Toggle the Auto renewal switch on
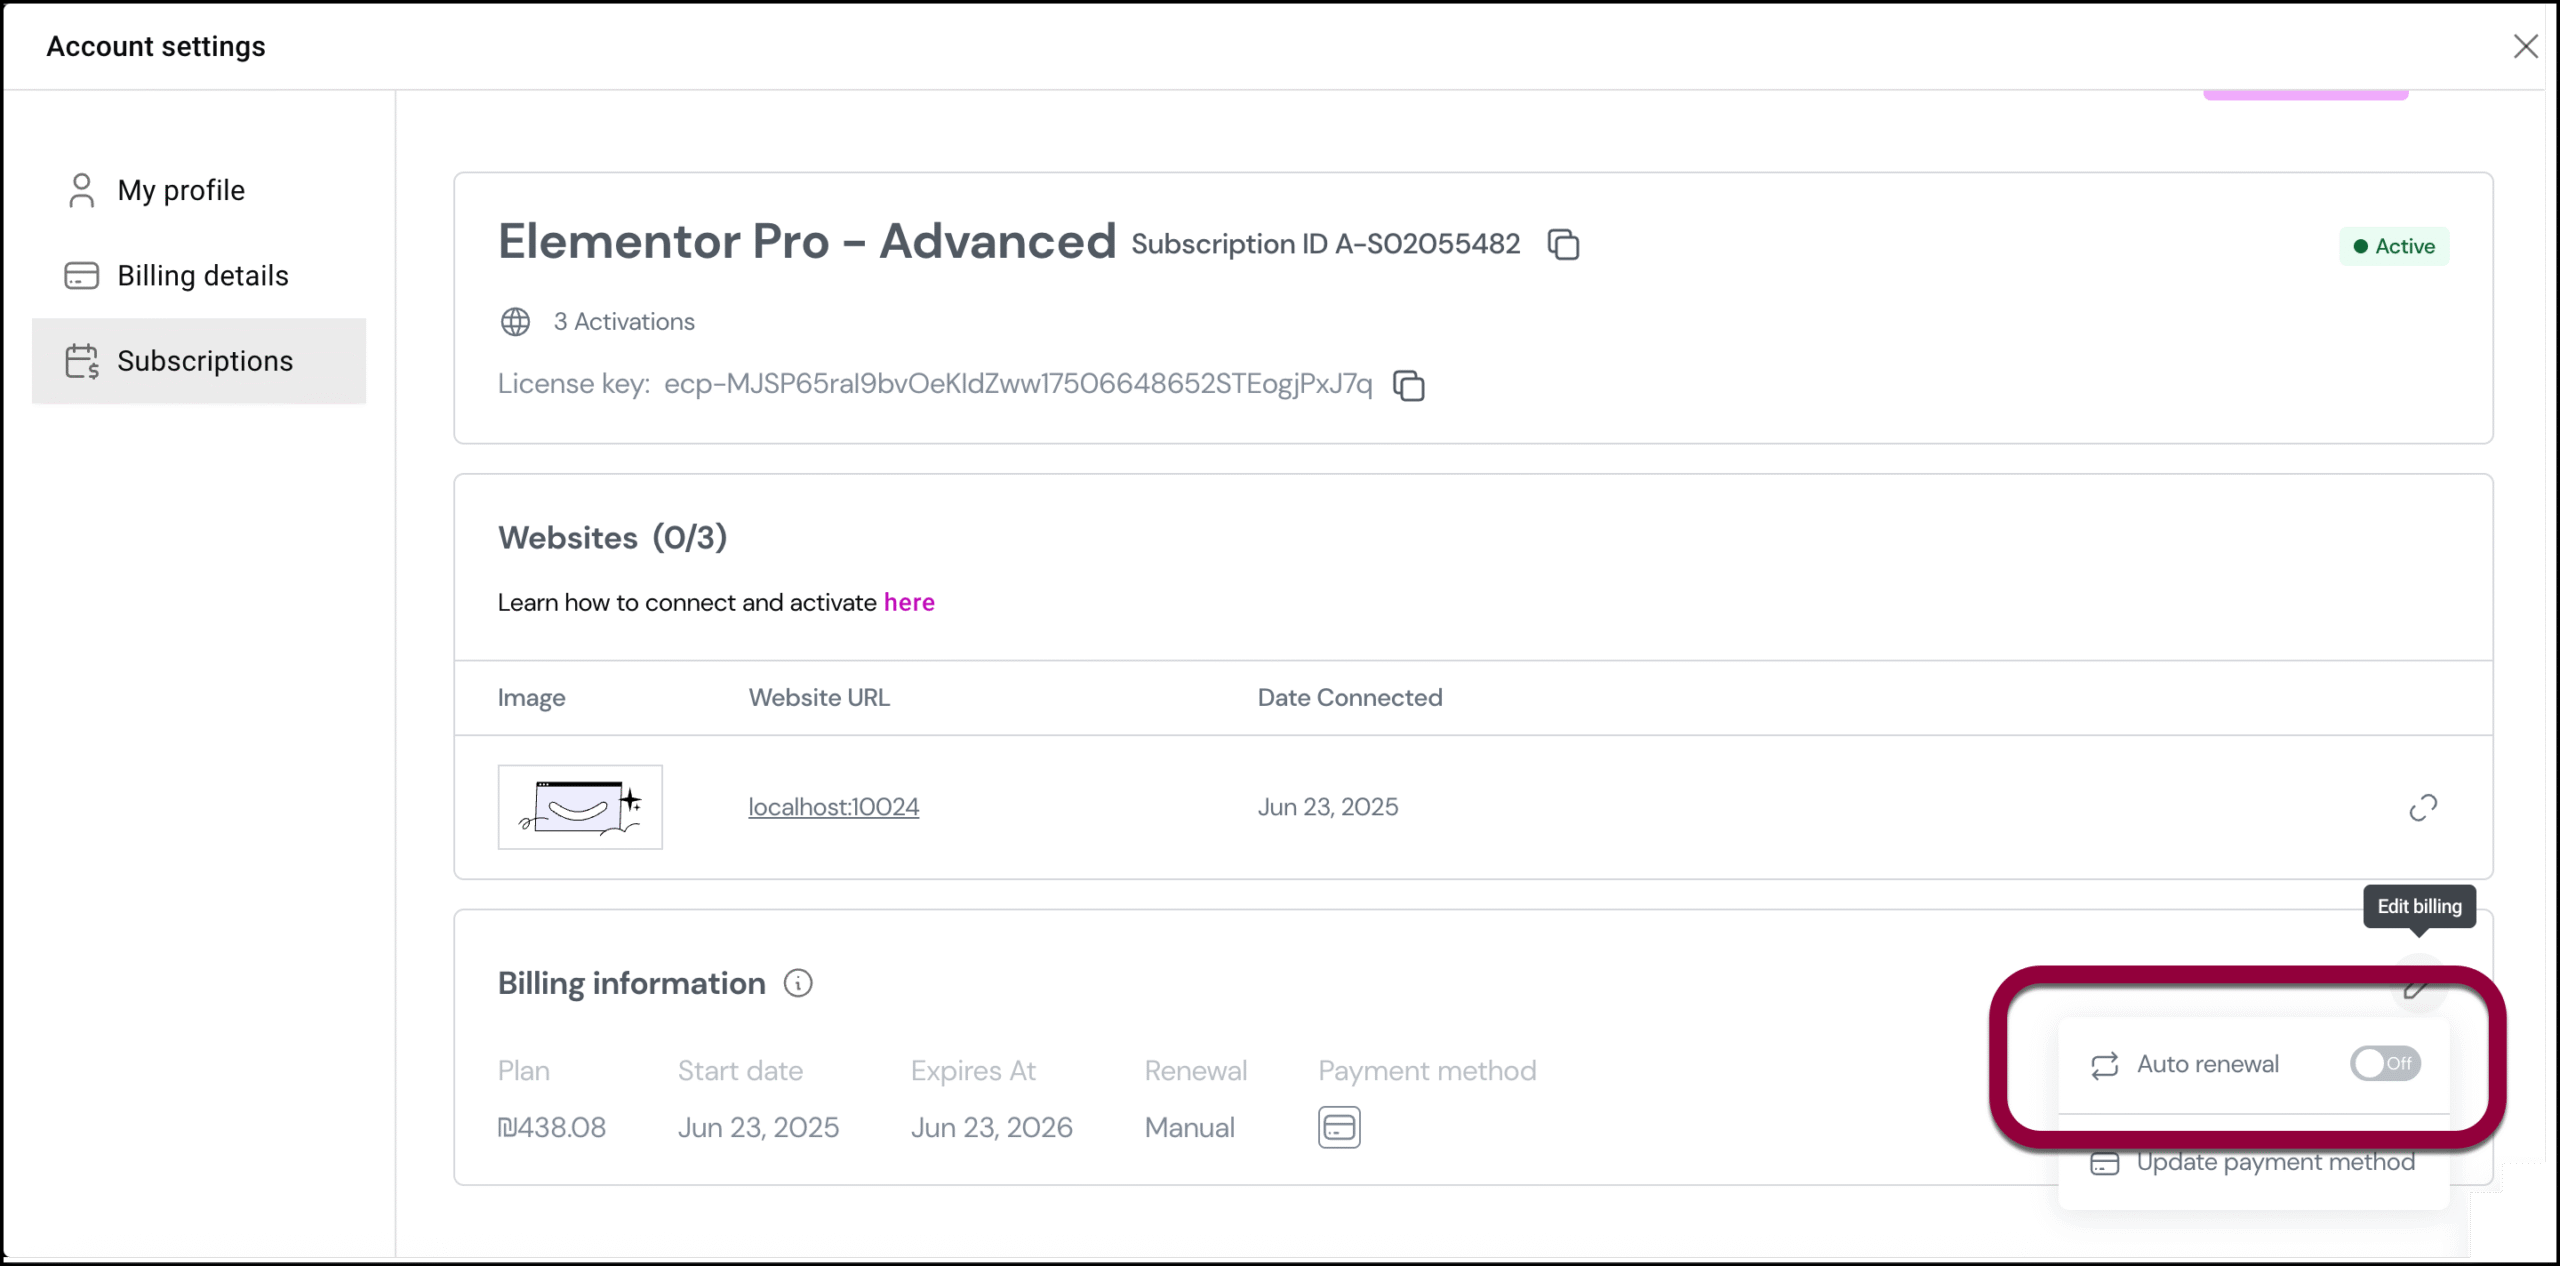Screen dimensions: 2560x1266 (2385, 1064)
